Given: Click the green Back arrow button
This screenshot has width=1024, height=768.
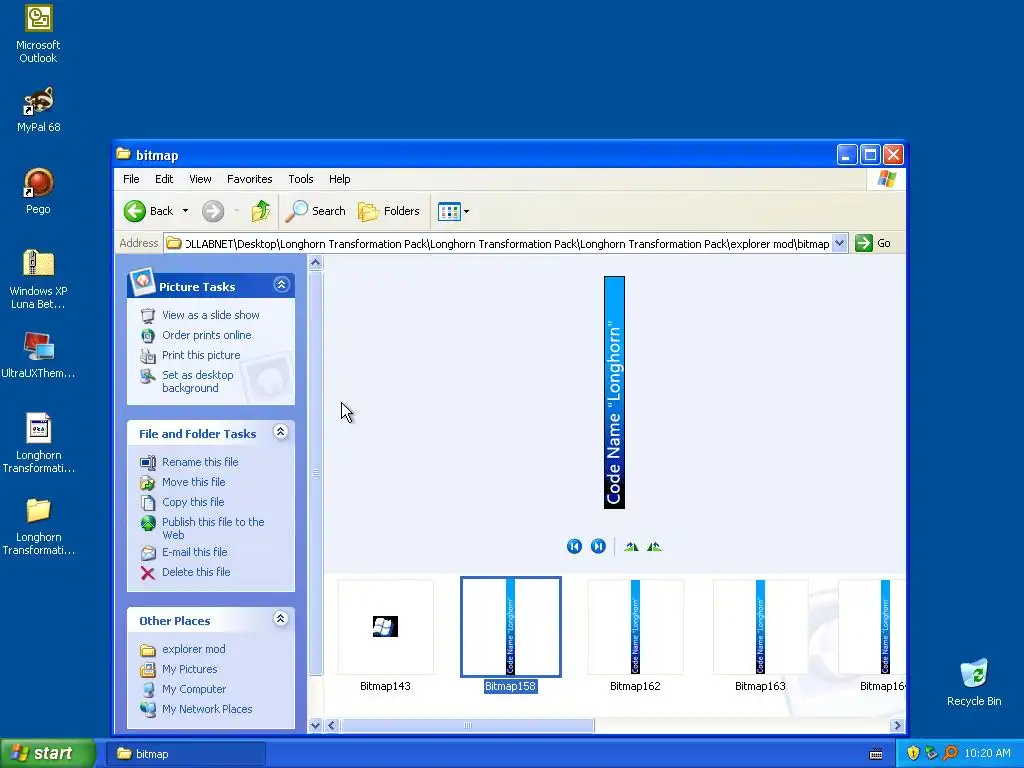Looking at the screenshot, I should [x=135, y=211].
